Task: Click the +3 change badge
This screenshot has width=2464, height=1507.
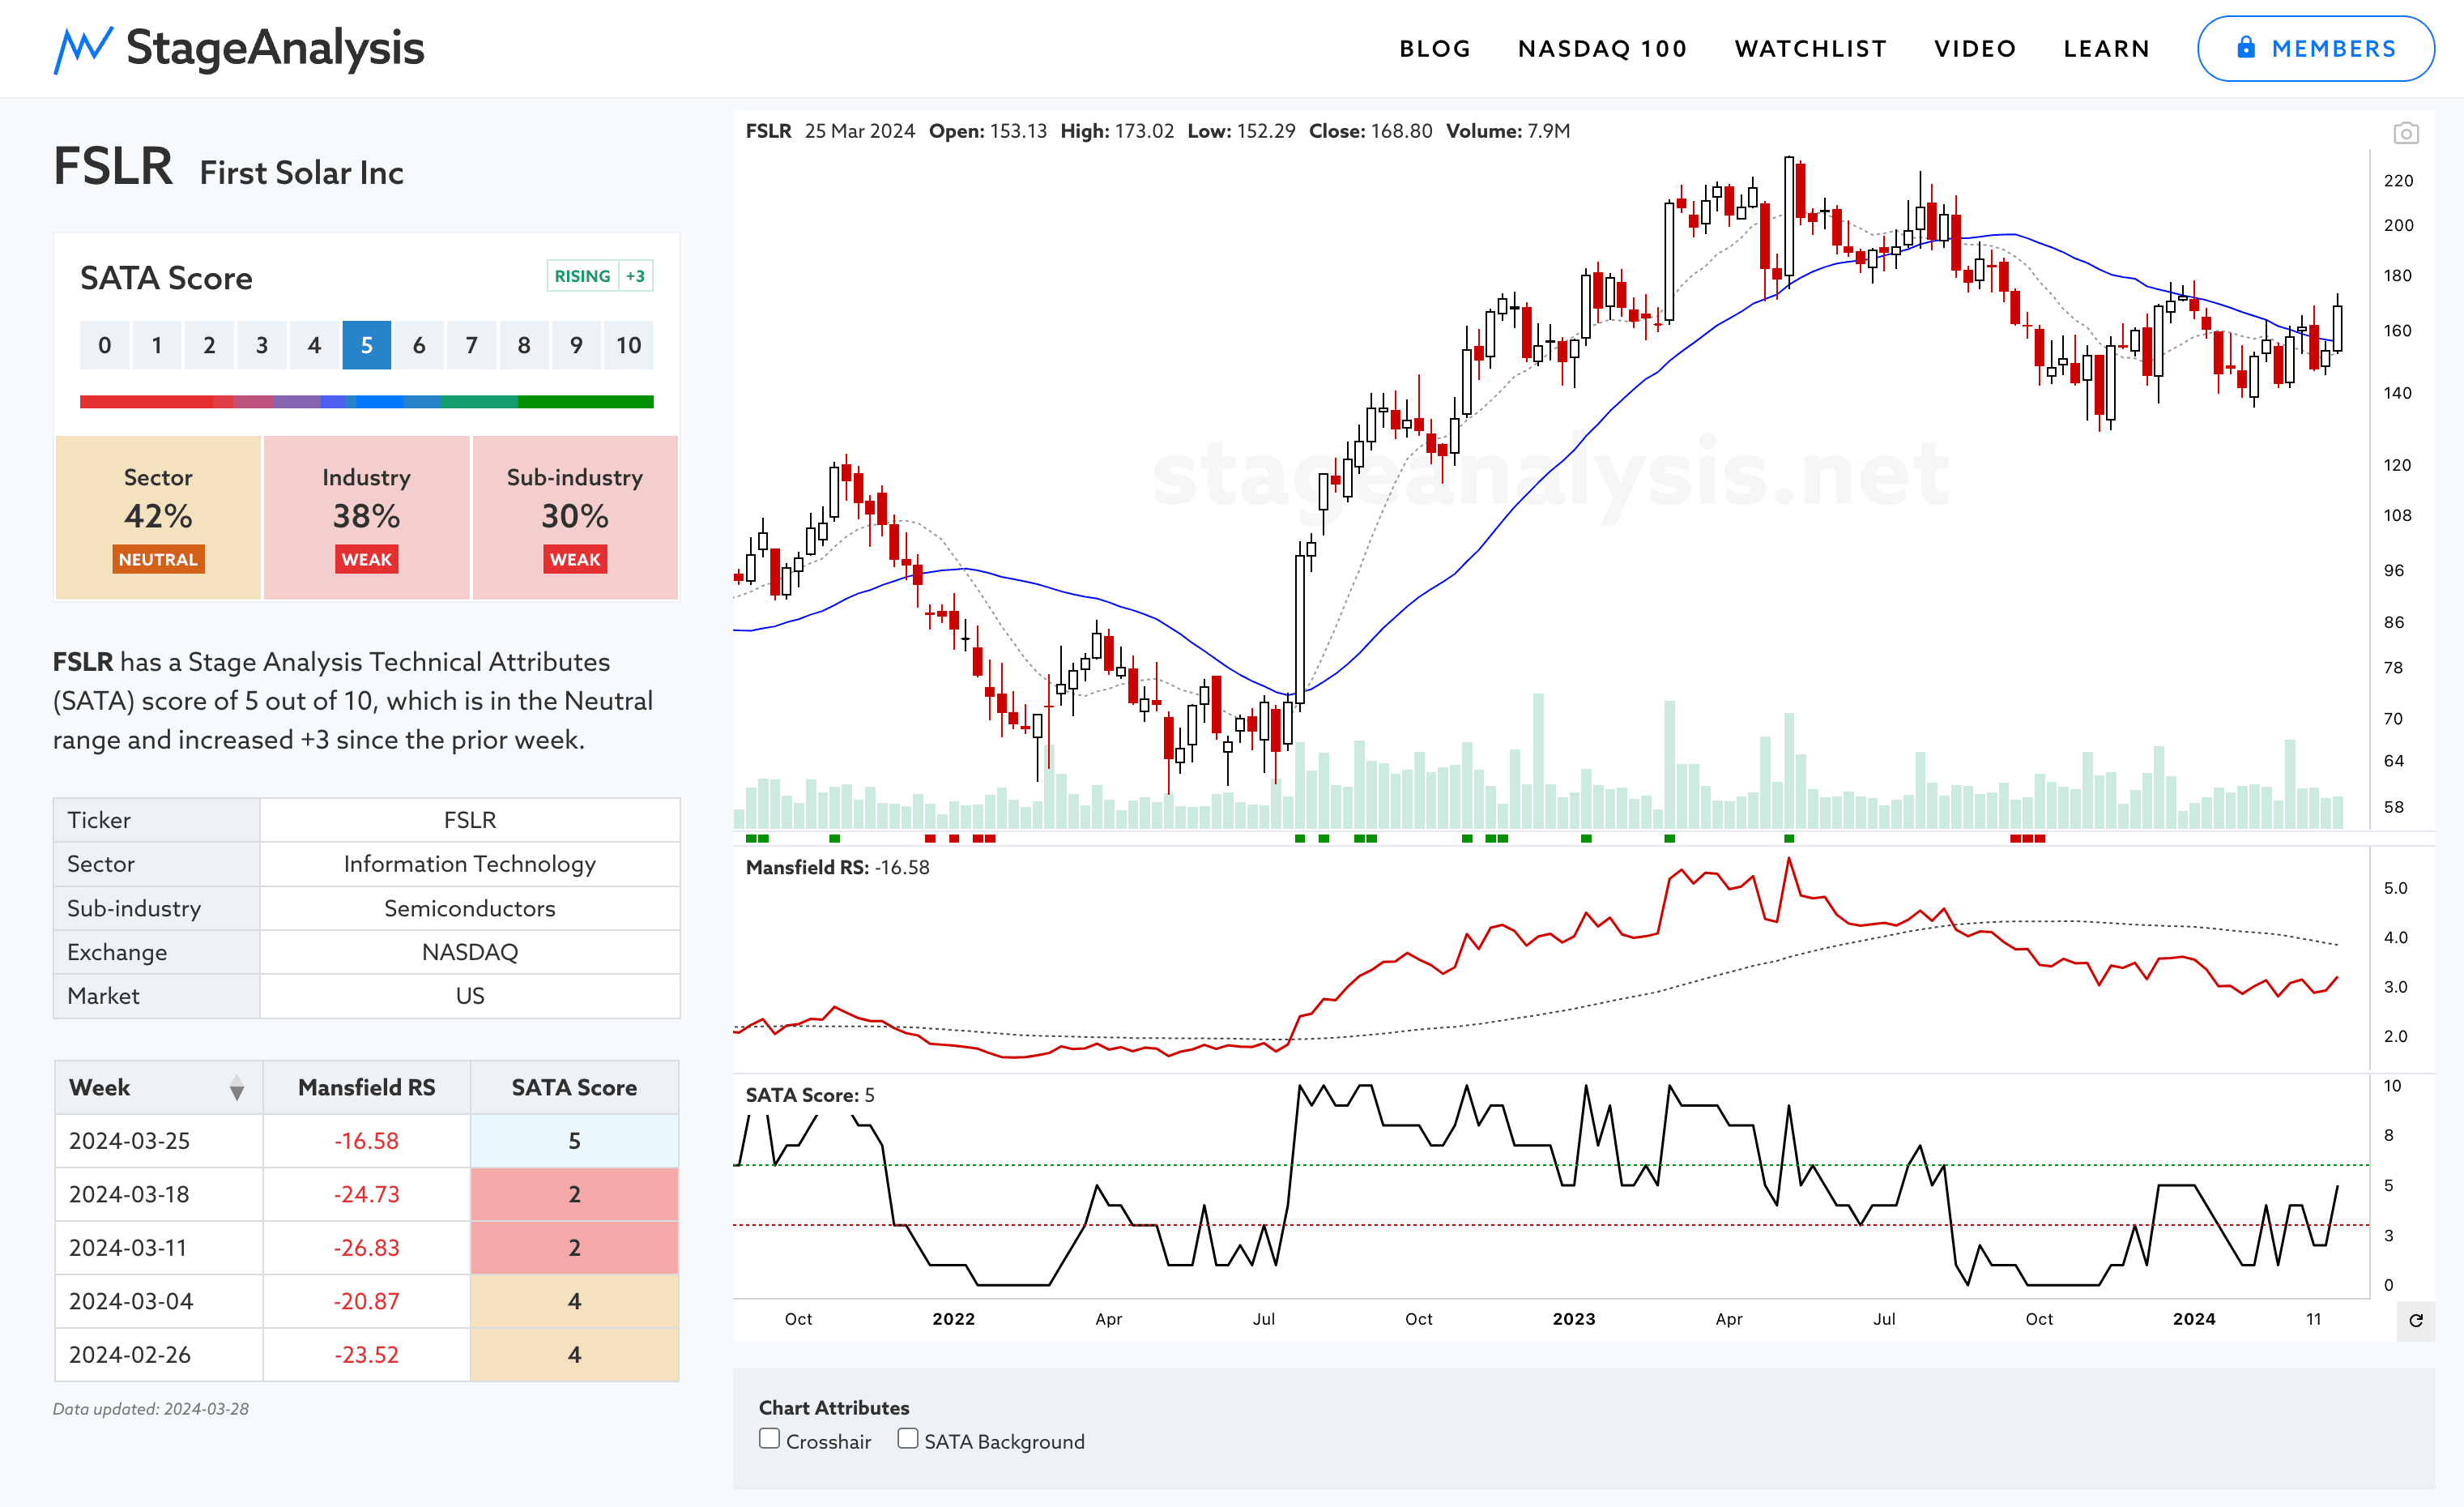Action: (x=635, y=276)
